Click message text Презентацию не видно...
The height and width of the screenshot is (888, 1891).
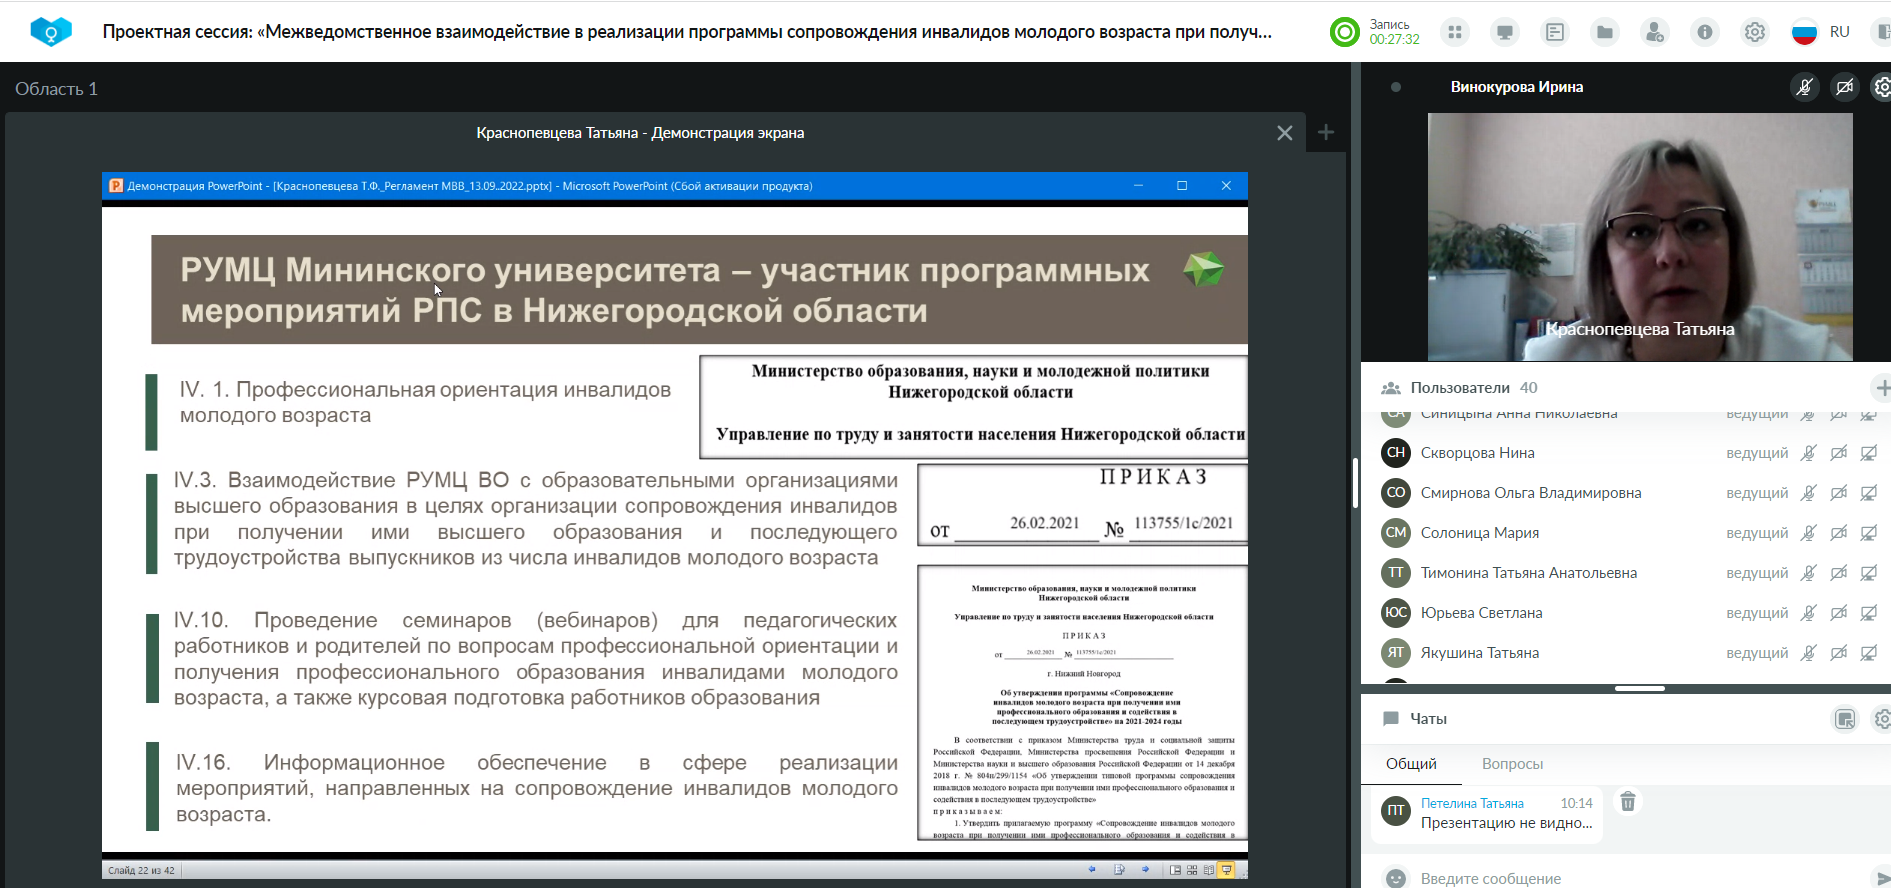tap(1507, 823)
